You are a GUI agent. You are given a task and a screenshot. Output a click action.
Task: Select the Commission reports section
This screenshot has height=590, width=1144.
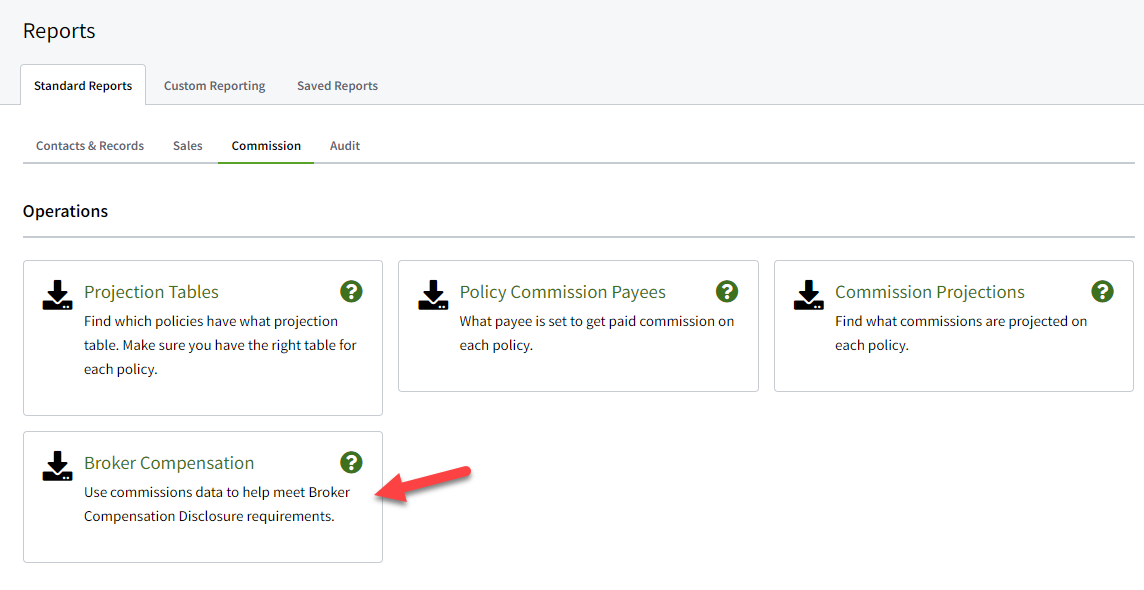click(265, 145)
